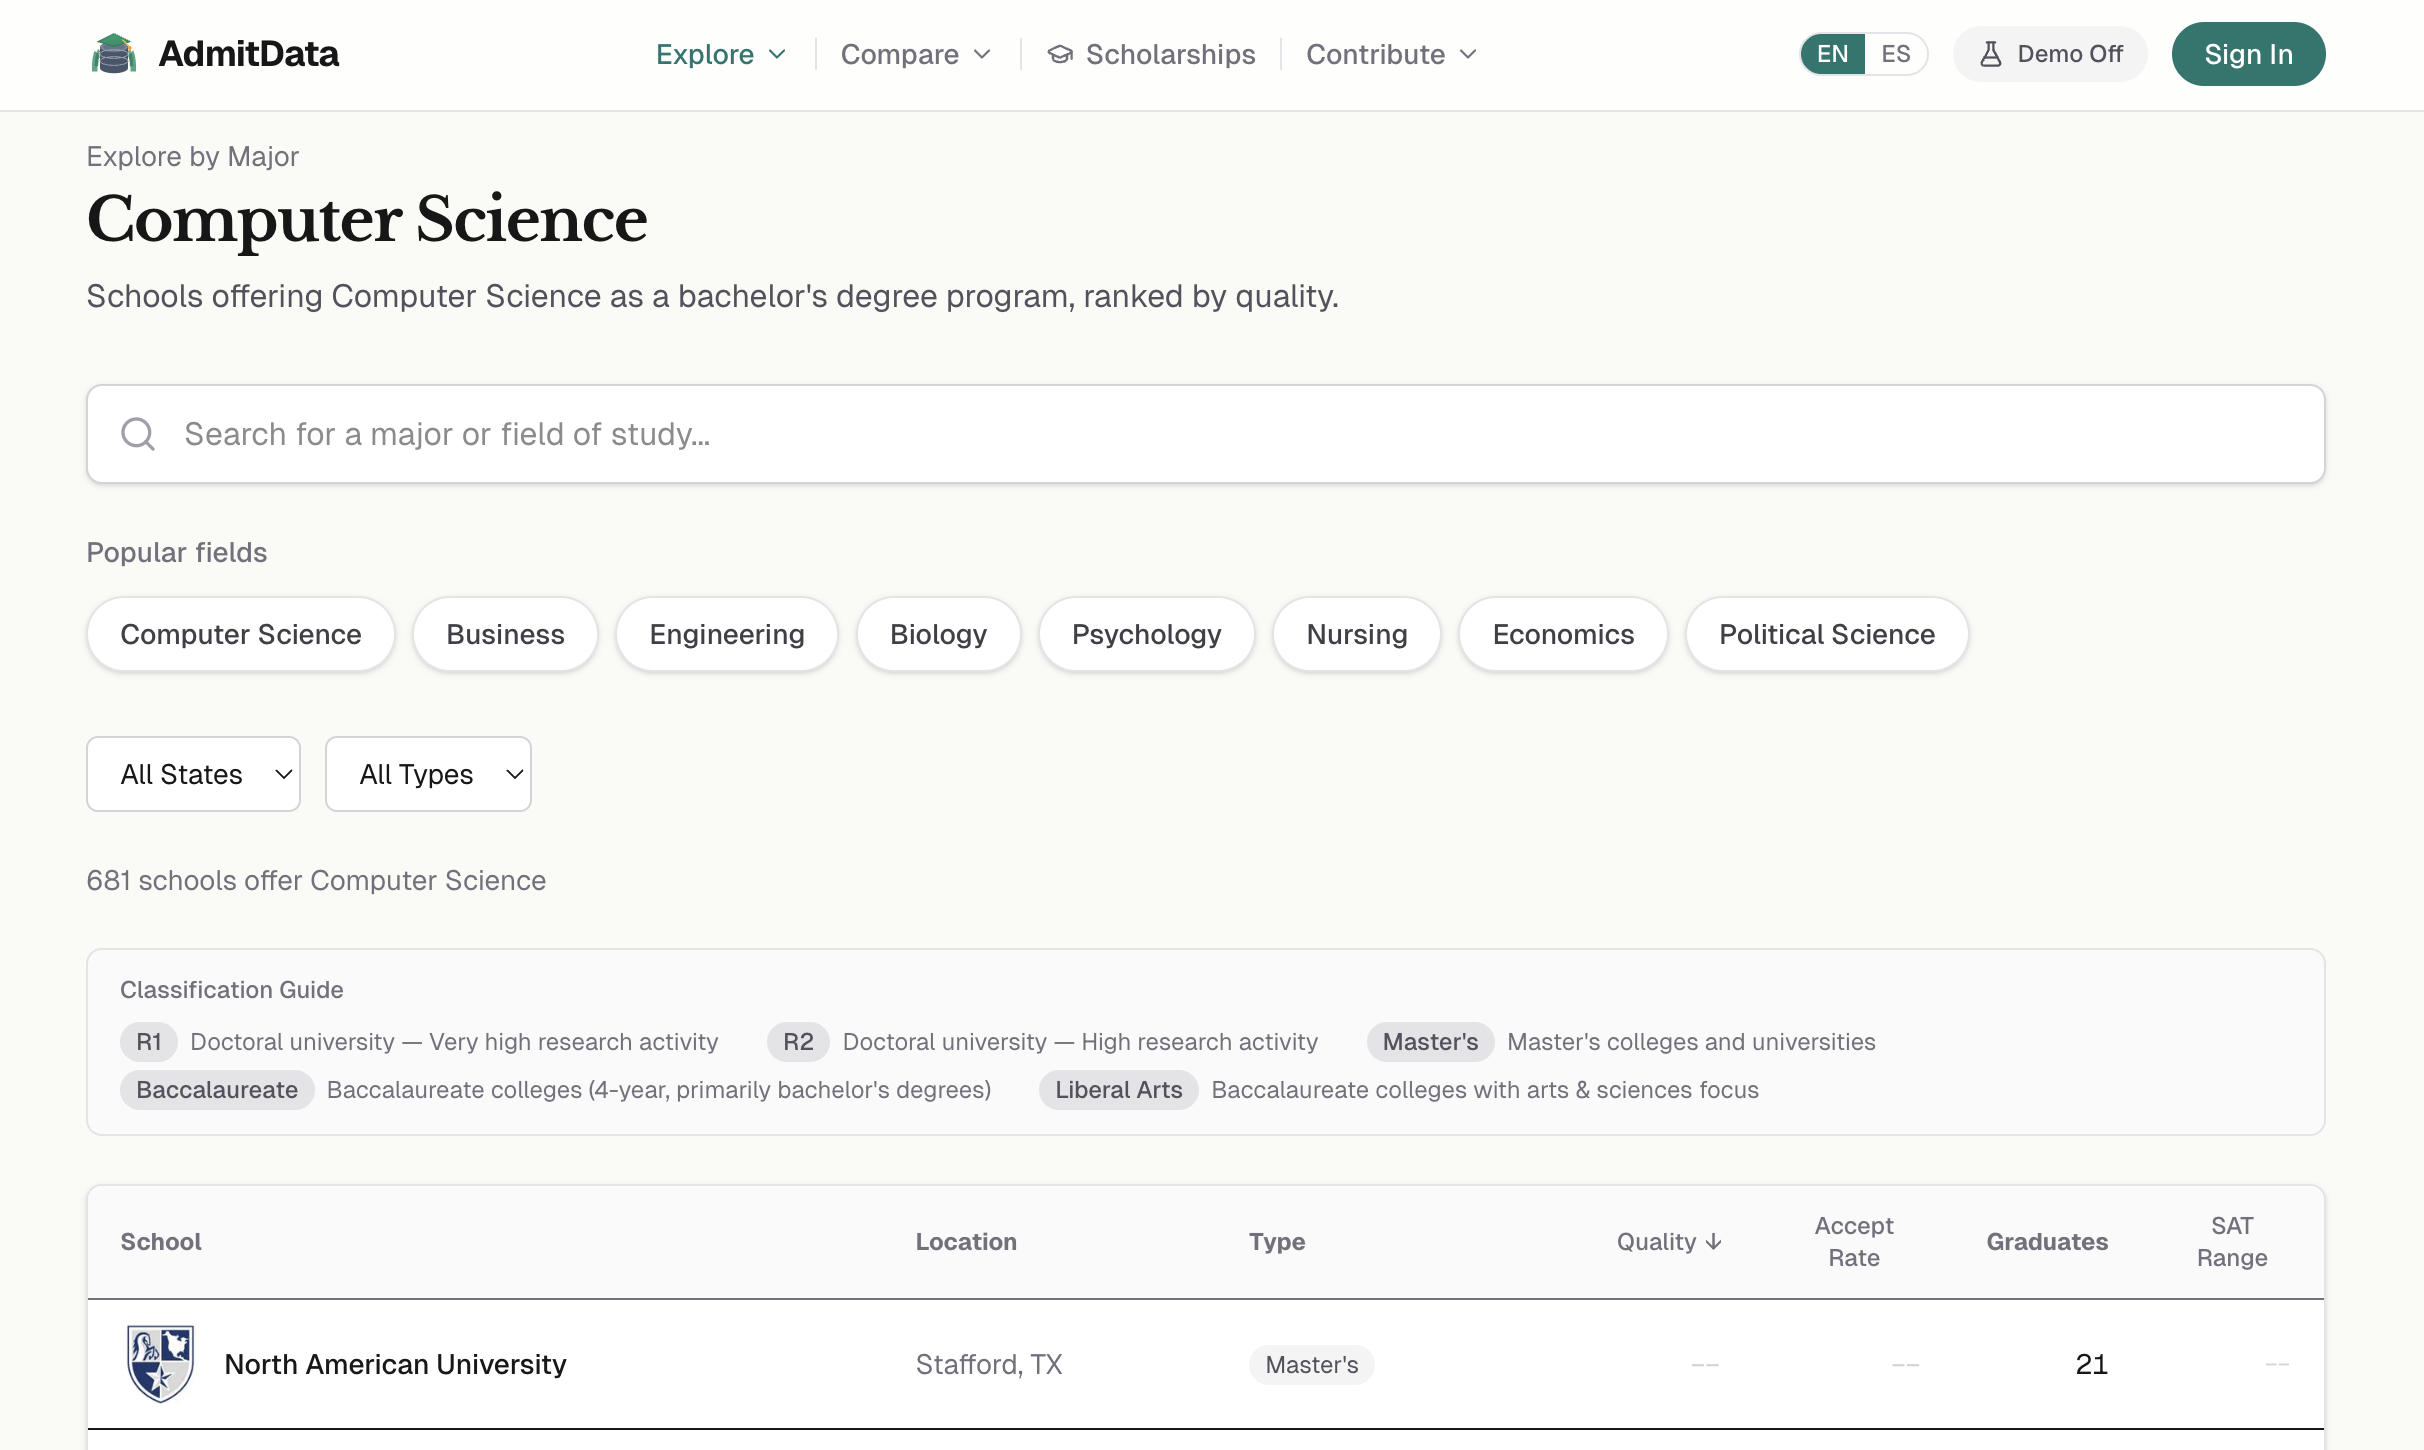Open the All Types dropdown
This screenshot has height=1450, width=2424.
coord(428,774)
